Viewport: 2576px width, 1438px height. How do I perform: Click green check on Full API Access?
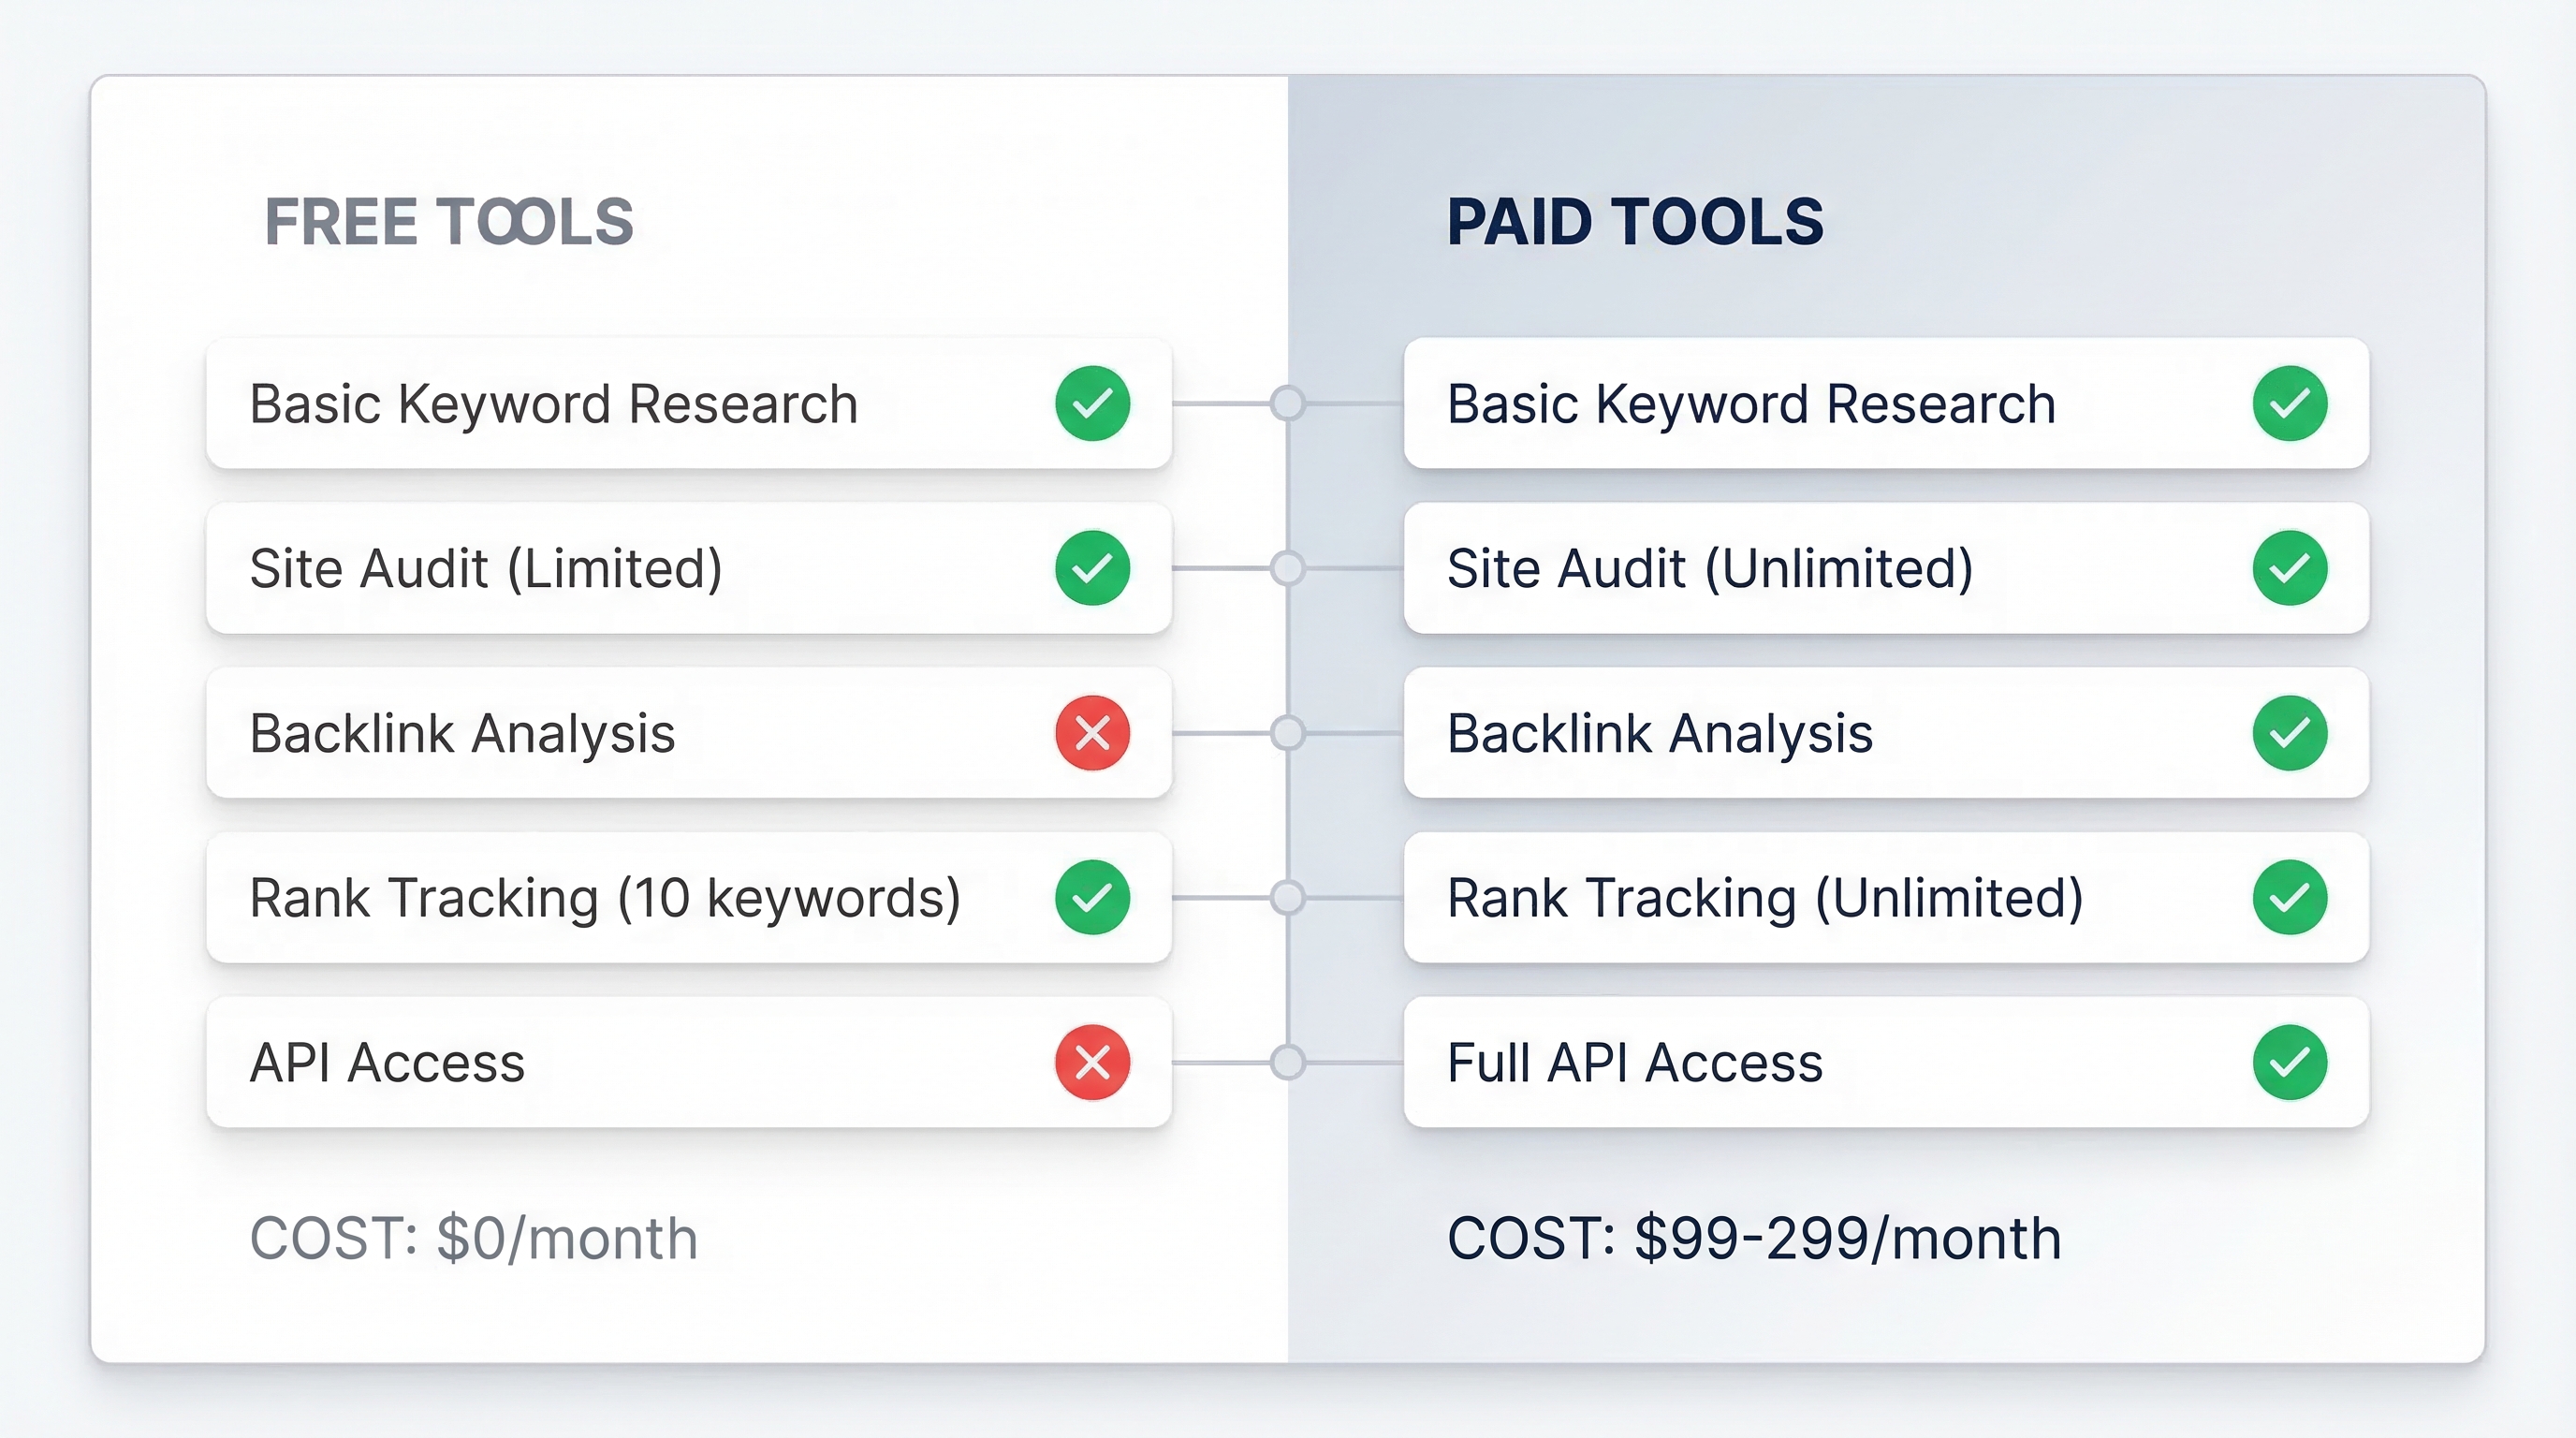pos(2289,1062)
